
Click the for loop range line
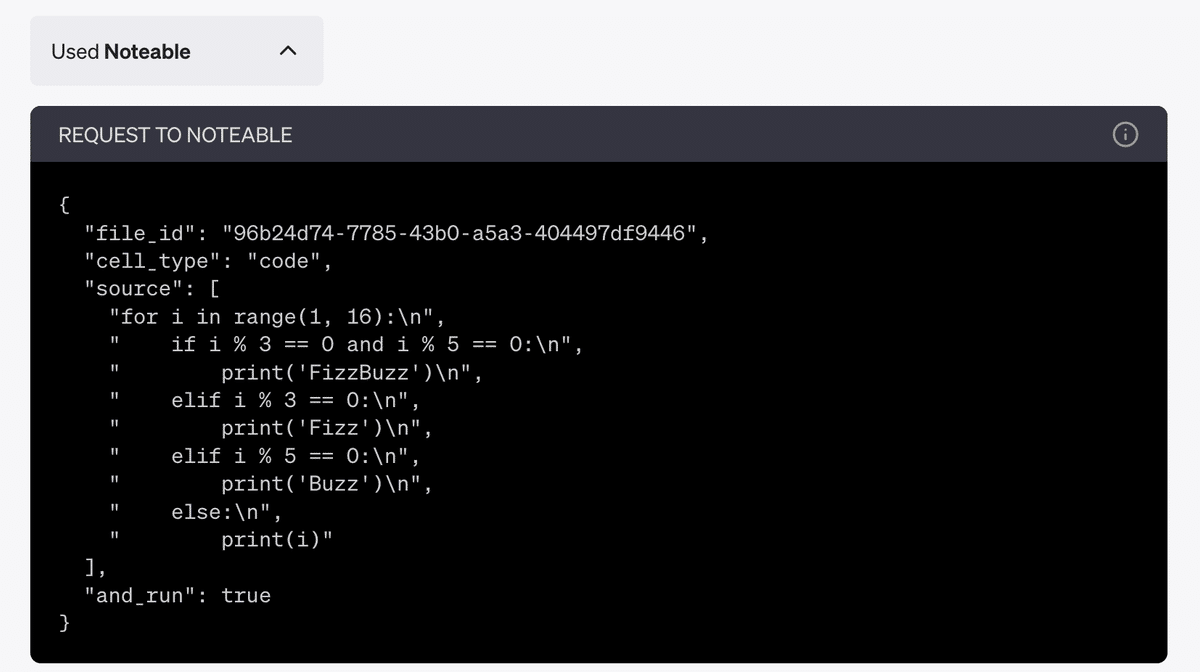(x=275, y=316)
